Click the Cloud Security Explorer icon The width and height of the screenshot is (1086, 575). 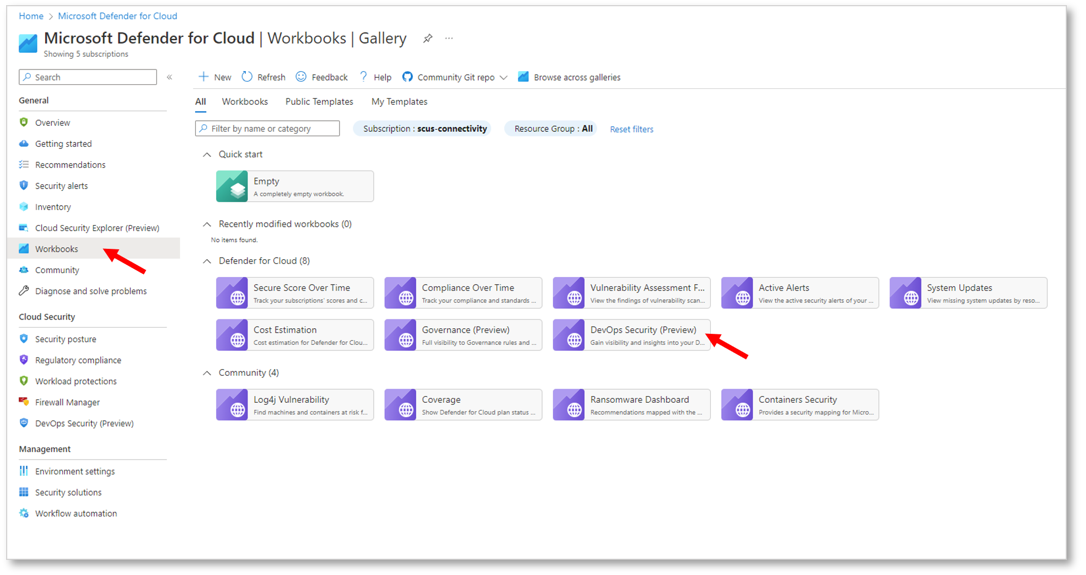[24, 228]
